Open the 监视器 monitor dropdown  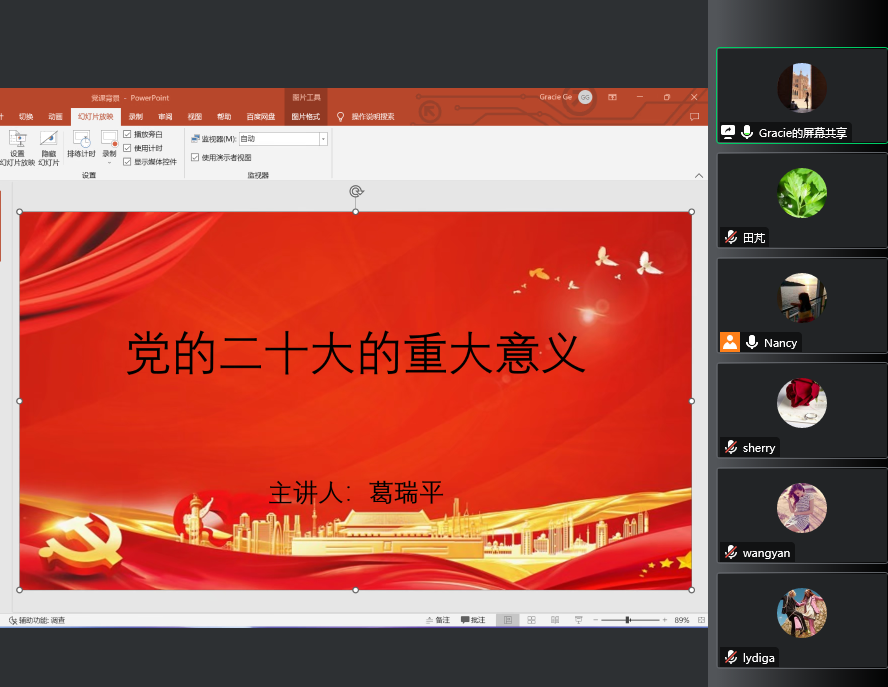click(323, 139)
